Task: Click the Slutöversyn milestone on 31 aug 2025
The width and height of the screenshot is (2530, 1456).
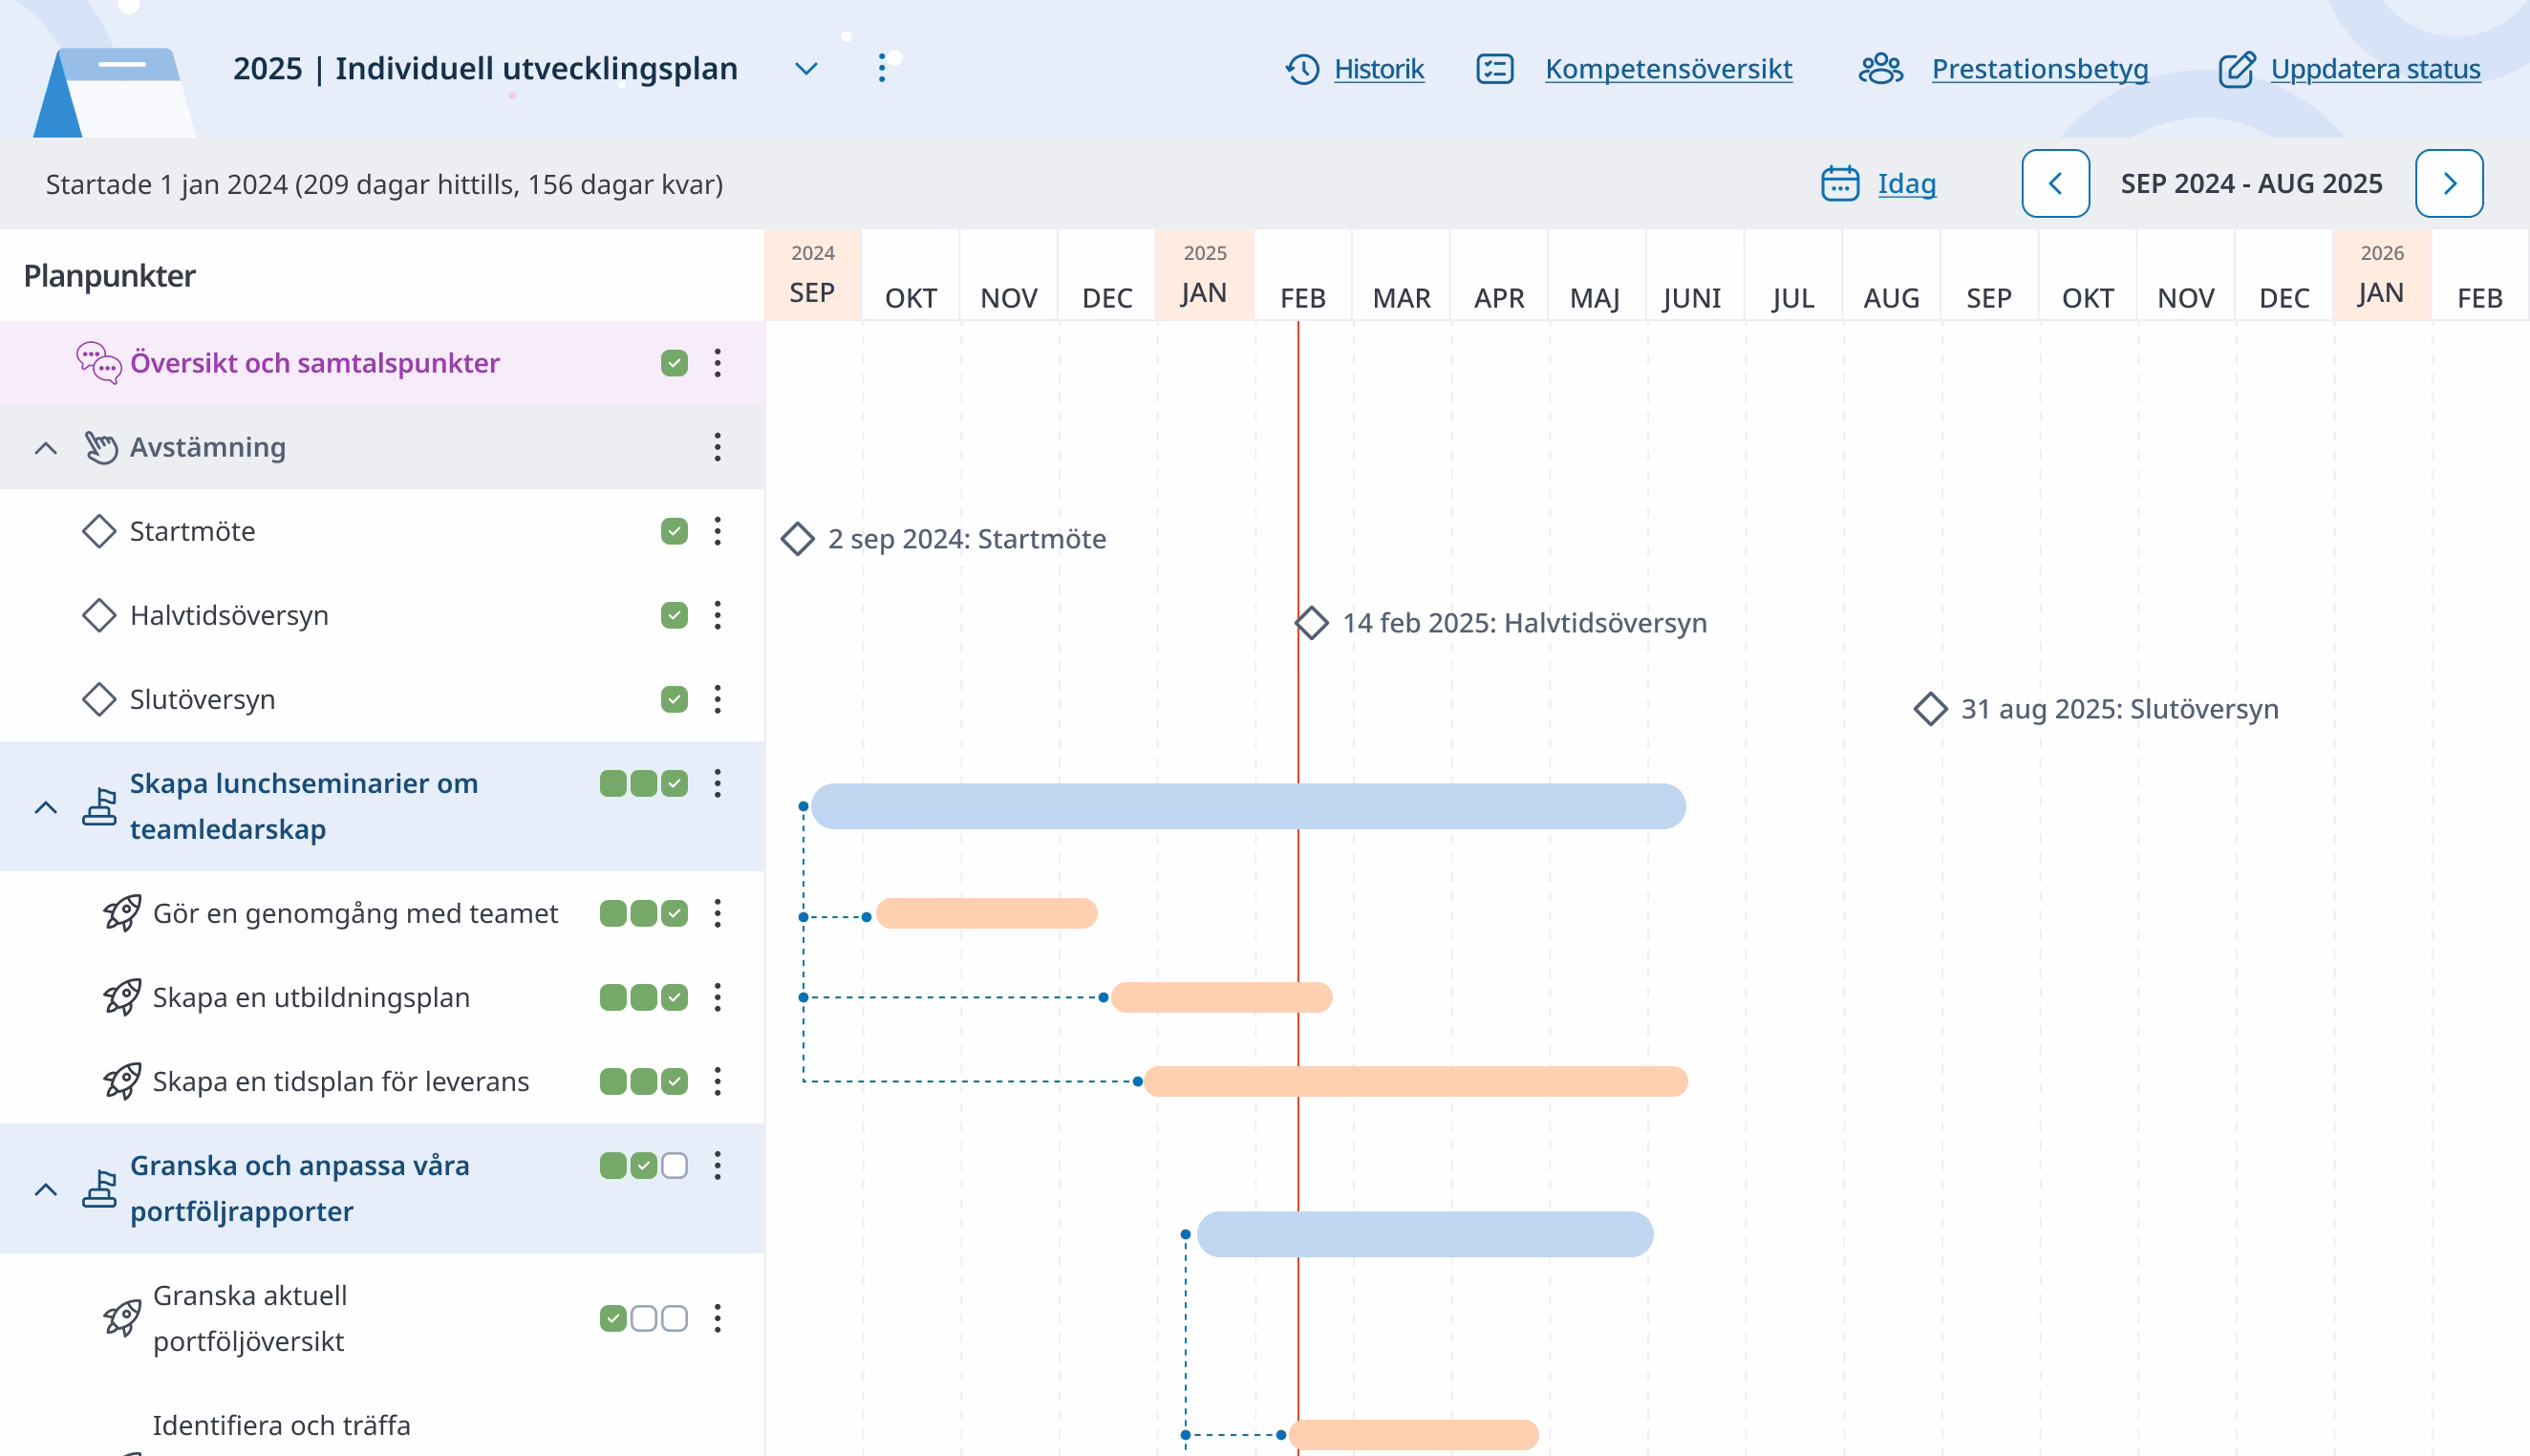Action: (1930, 708)
